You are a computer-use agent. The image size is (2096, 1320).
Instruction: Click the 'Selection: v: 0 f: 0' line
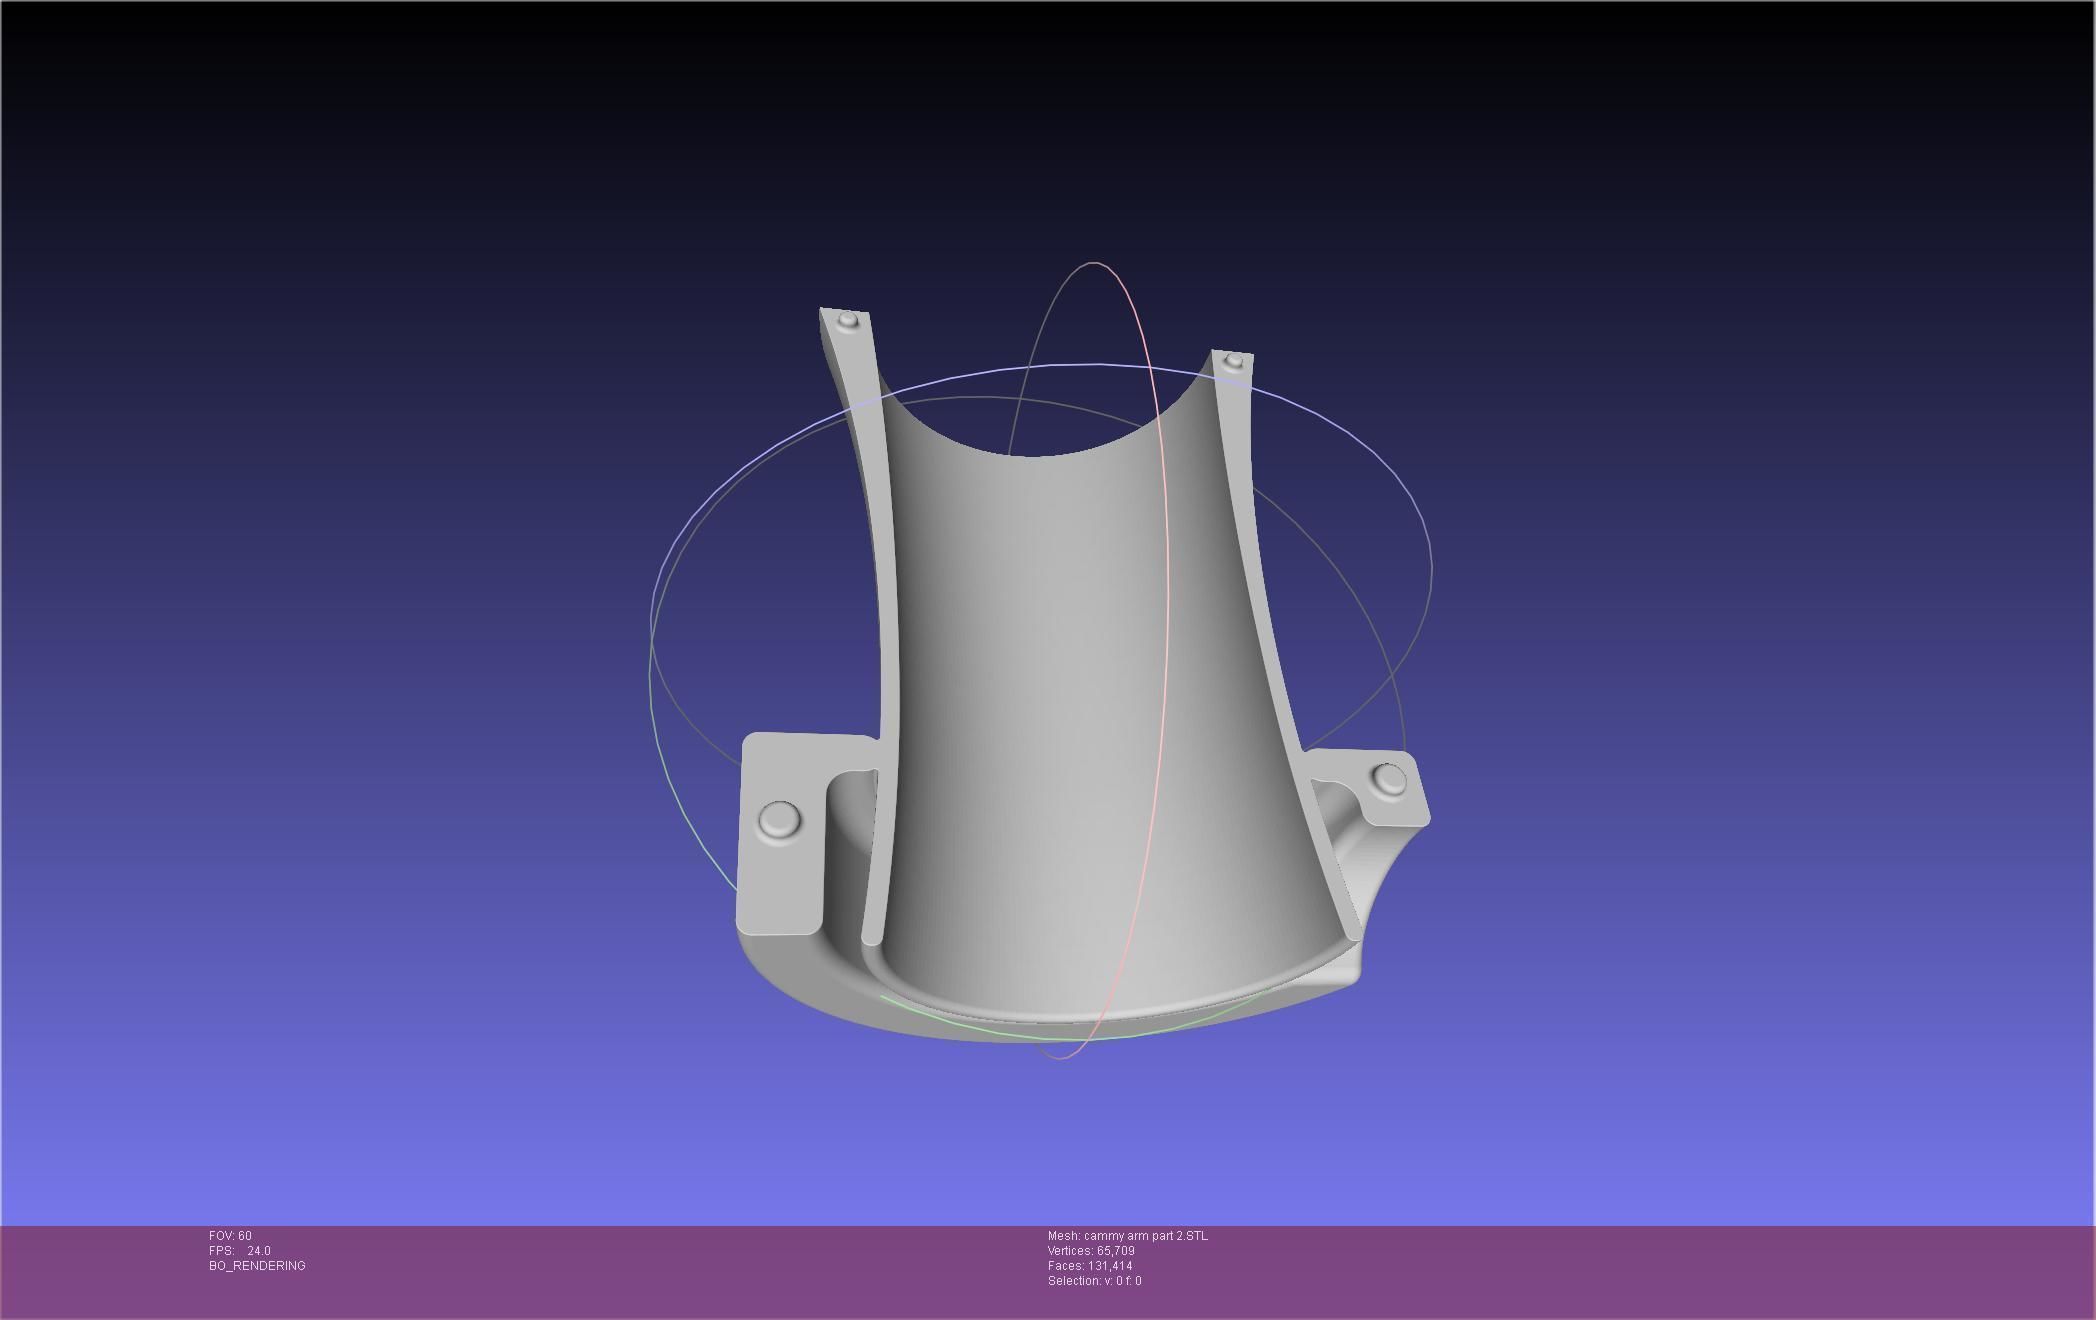click(x=1094, y=1281)
